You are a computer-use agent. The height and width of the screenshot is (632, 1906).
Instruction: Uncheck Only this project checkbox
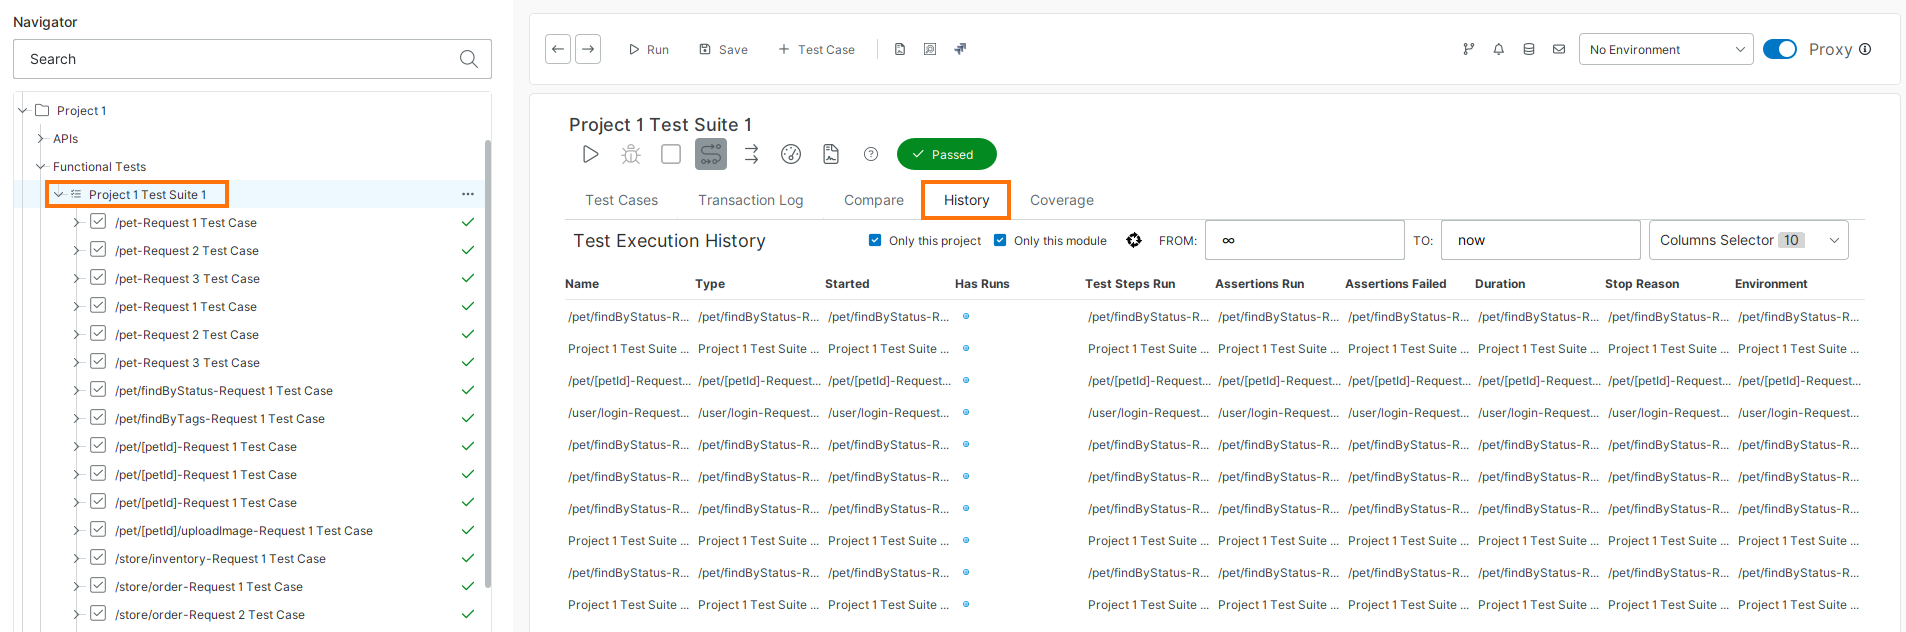click(875, 240)
